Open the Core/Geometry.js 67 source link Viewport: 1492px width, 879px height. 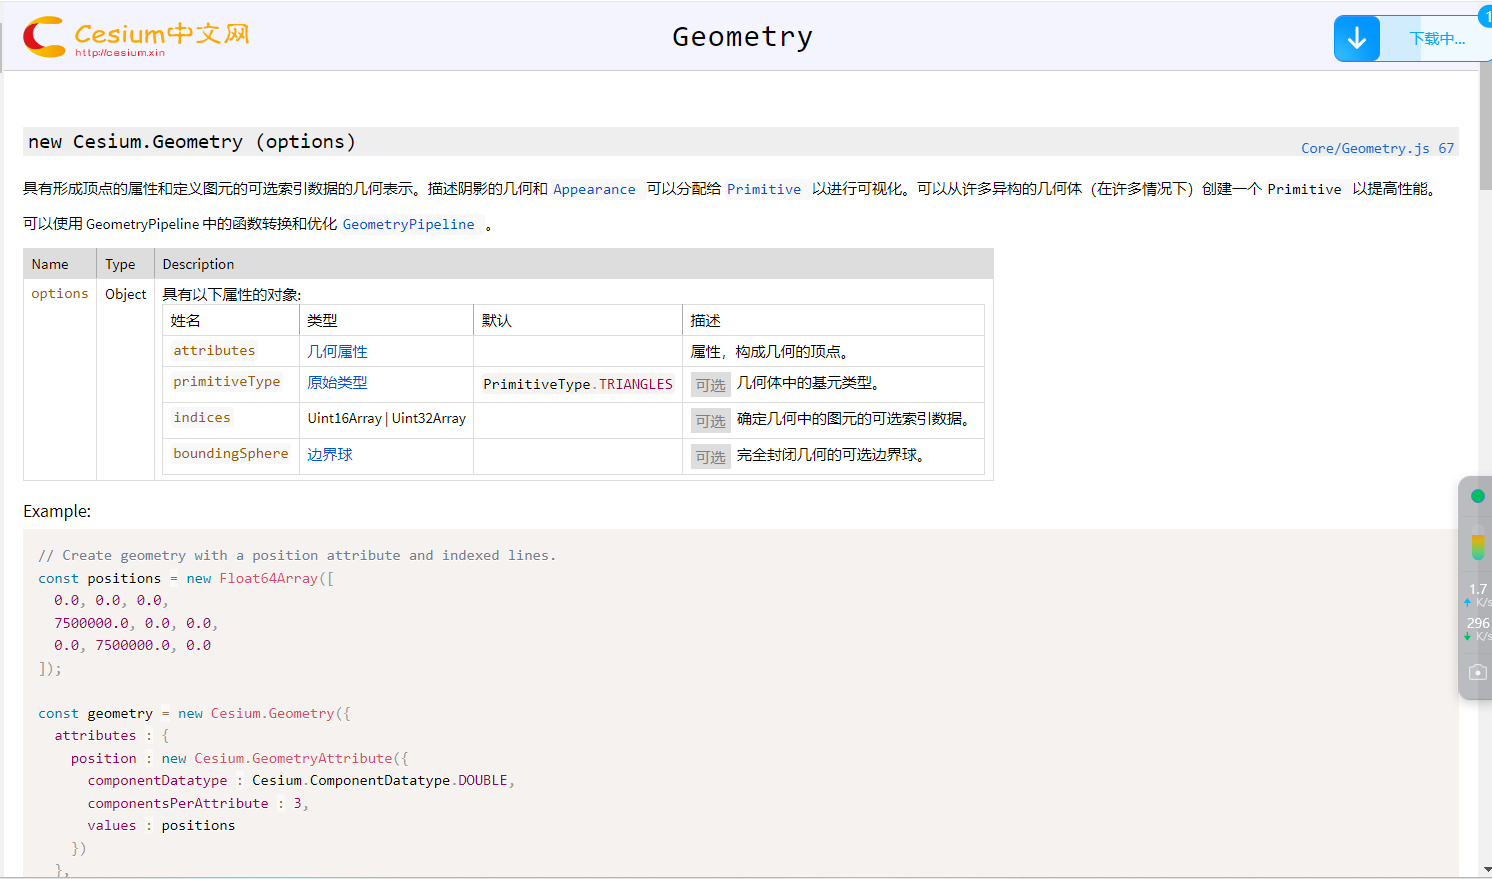1377,147
